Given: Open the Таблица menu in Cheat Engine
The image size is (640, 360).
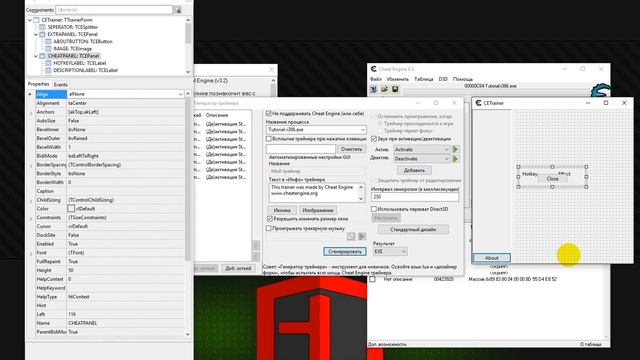Looking at the screenshot, I should coord(423,79).
